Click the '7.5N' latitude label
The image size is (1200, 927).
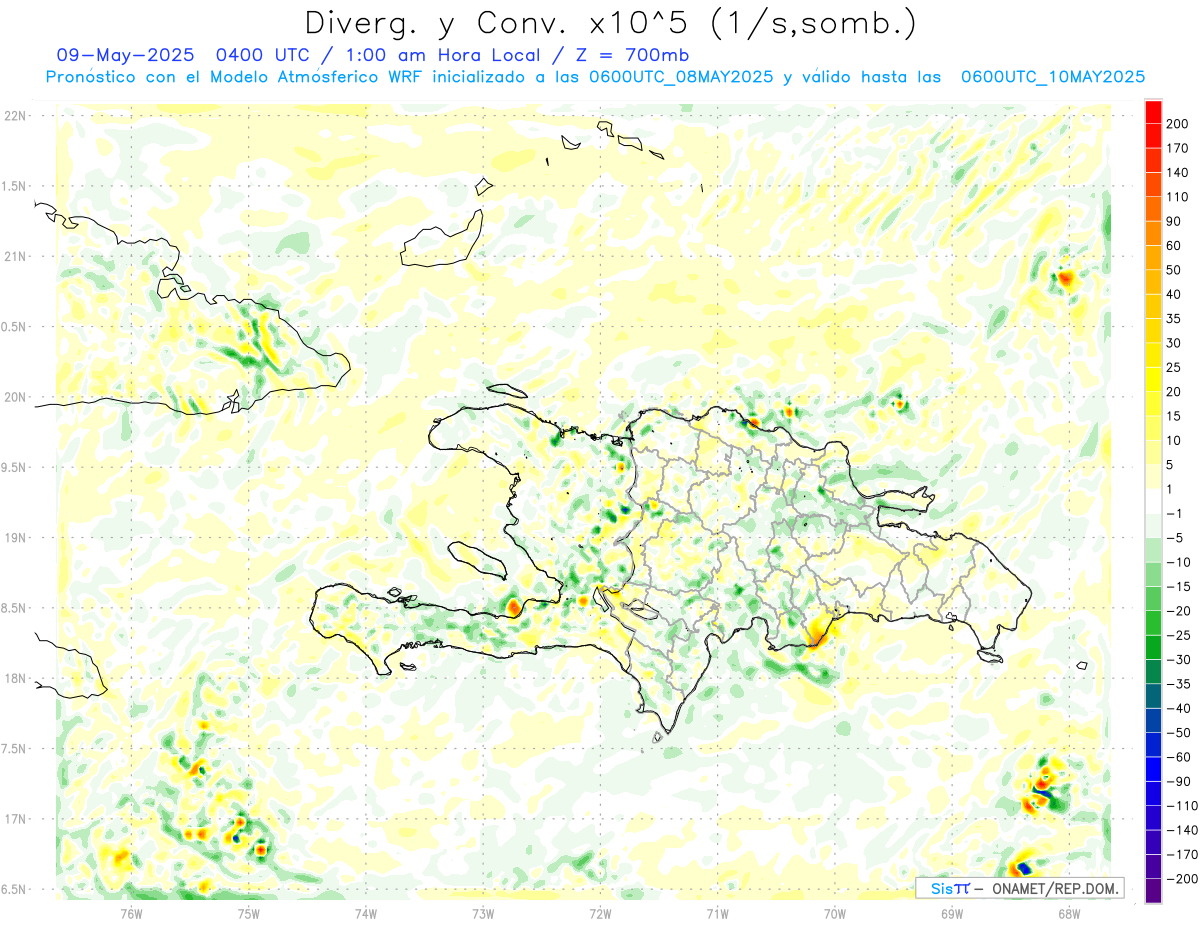(15, 749)
